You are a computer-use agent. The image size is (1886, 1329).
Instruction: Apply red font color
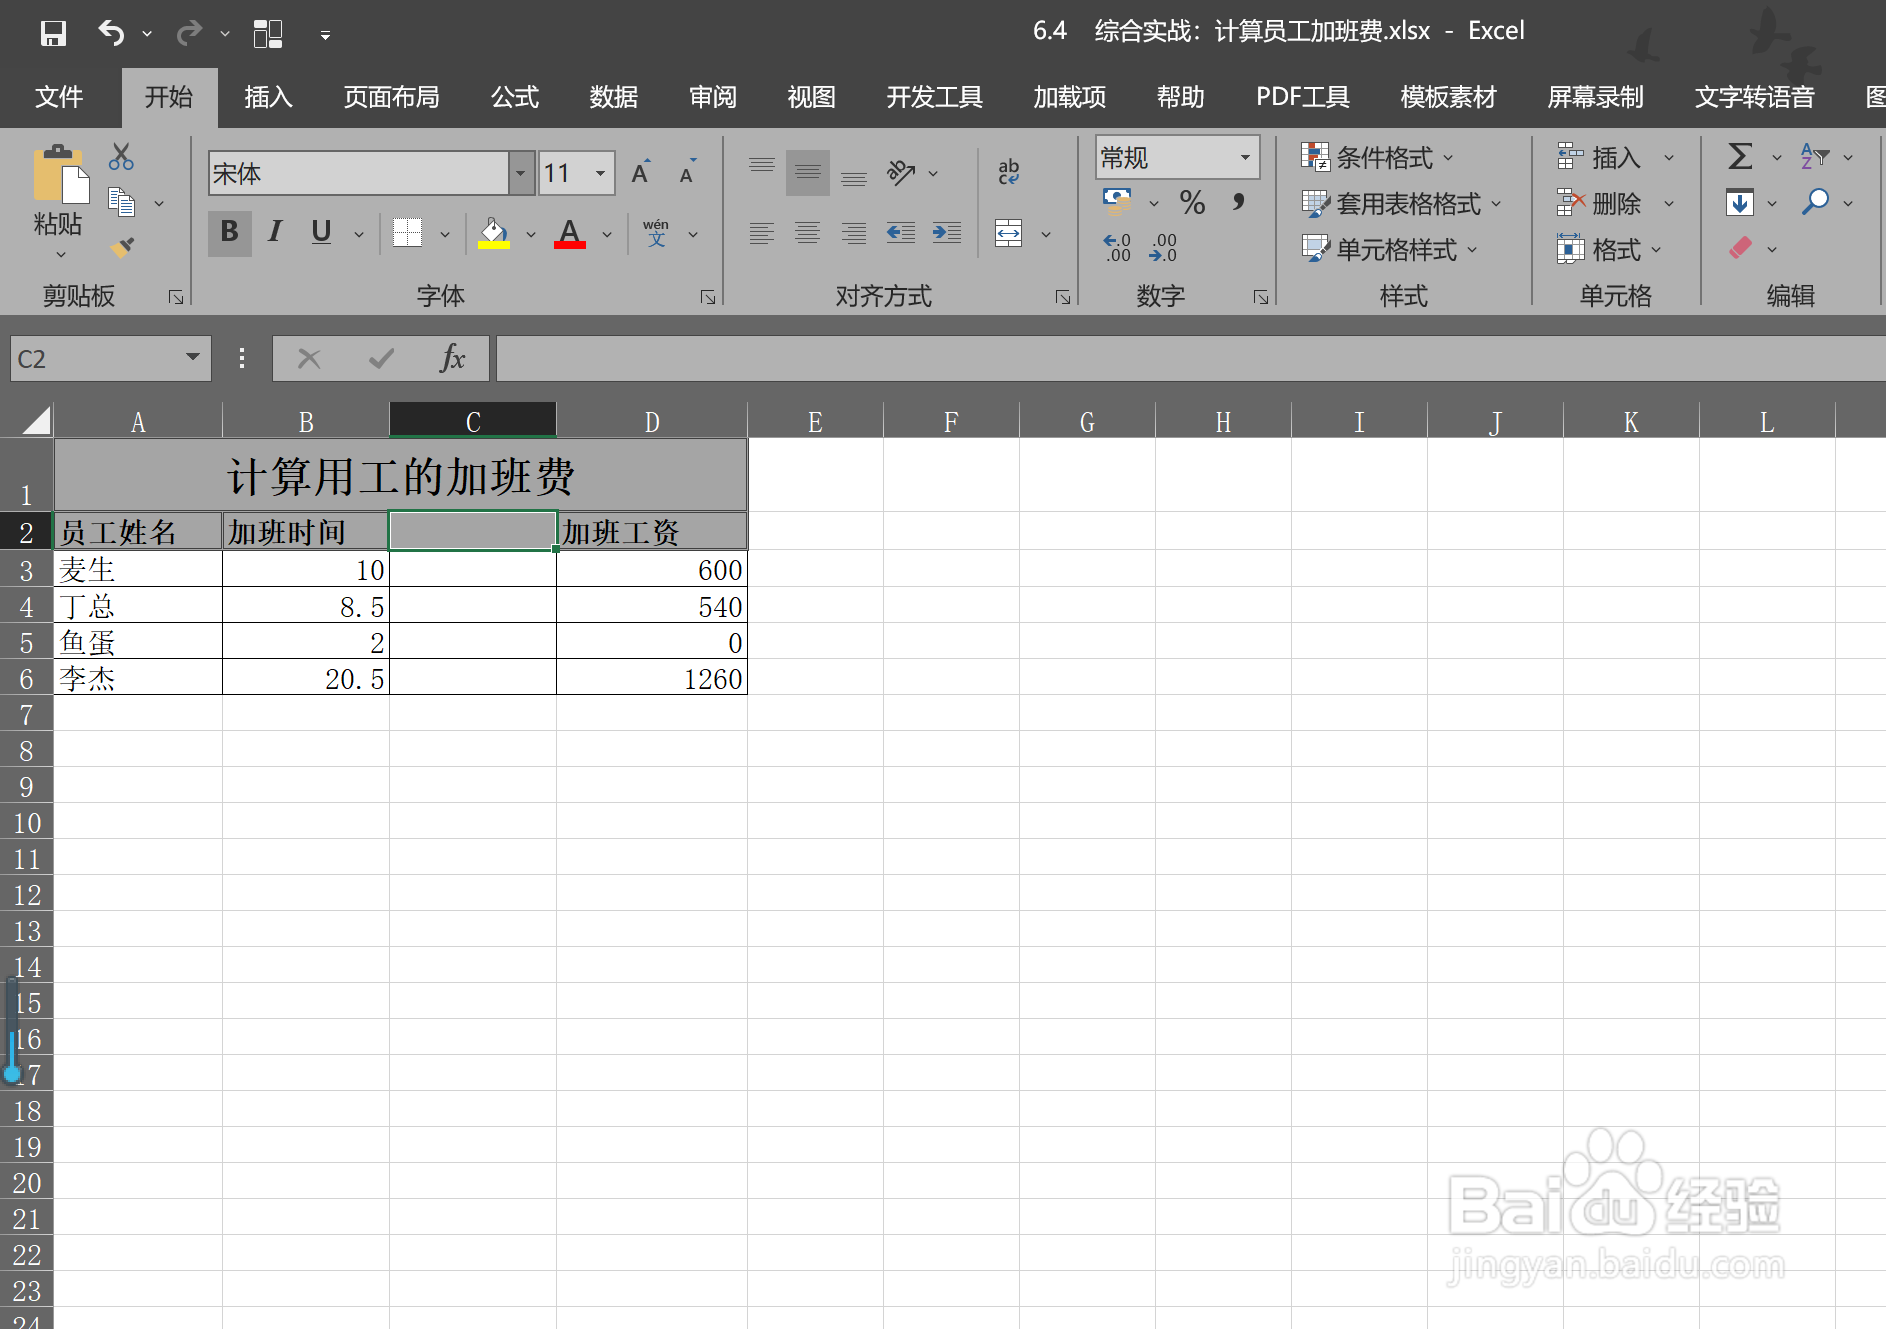[569, 233]
